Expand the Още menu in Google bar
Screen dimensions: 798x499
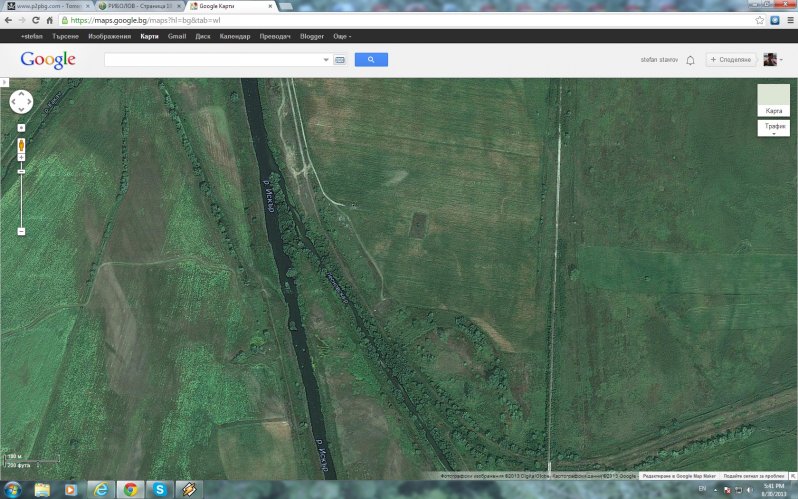point(342,36)
